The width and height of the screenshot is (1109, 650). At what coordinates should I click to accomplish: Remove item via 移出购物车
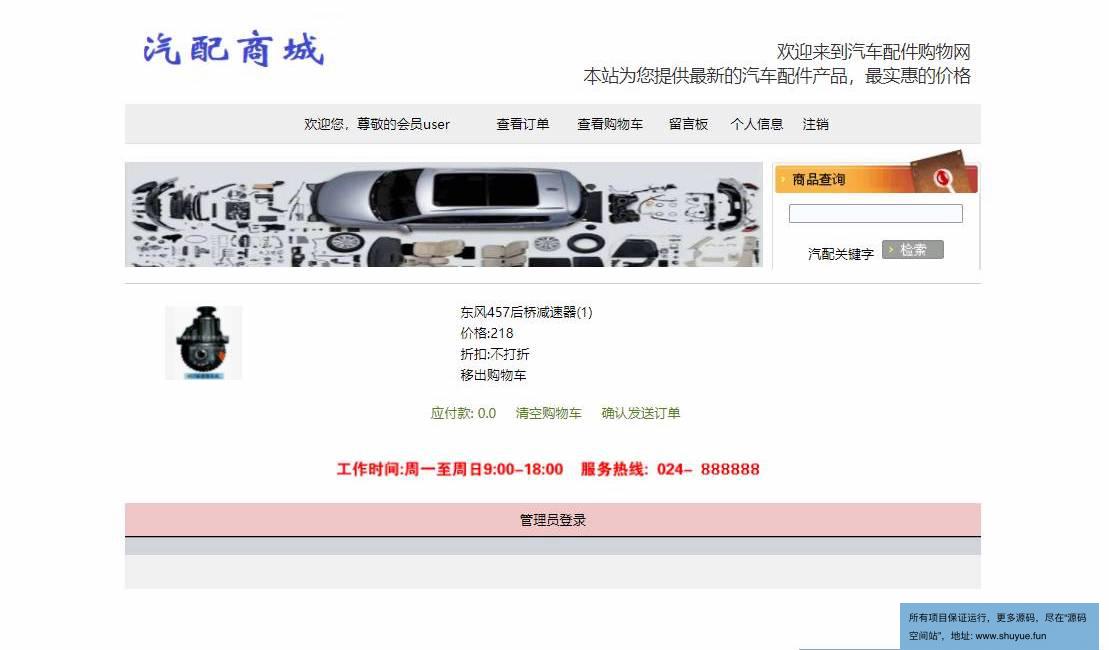(x=493, y=375)
